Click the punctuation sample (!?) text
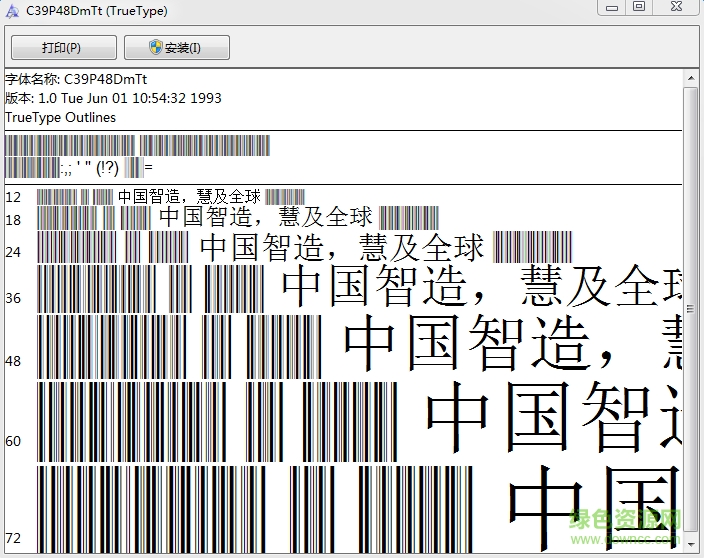 [107, 168]
